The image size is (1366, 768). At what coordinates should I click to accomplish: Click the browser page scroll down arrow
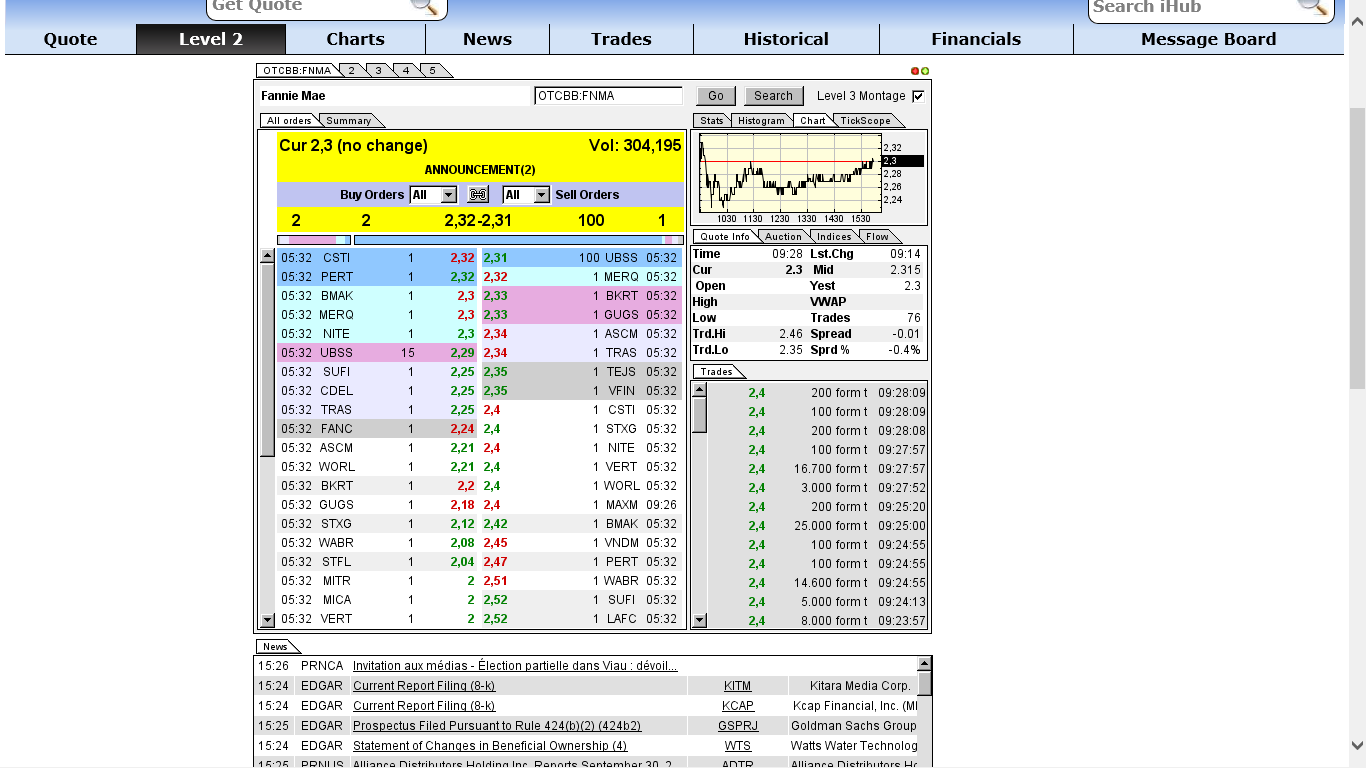pos(1357,745)
